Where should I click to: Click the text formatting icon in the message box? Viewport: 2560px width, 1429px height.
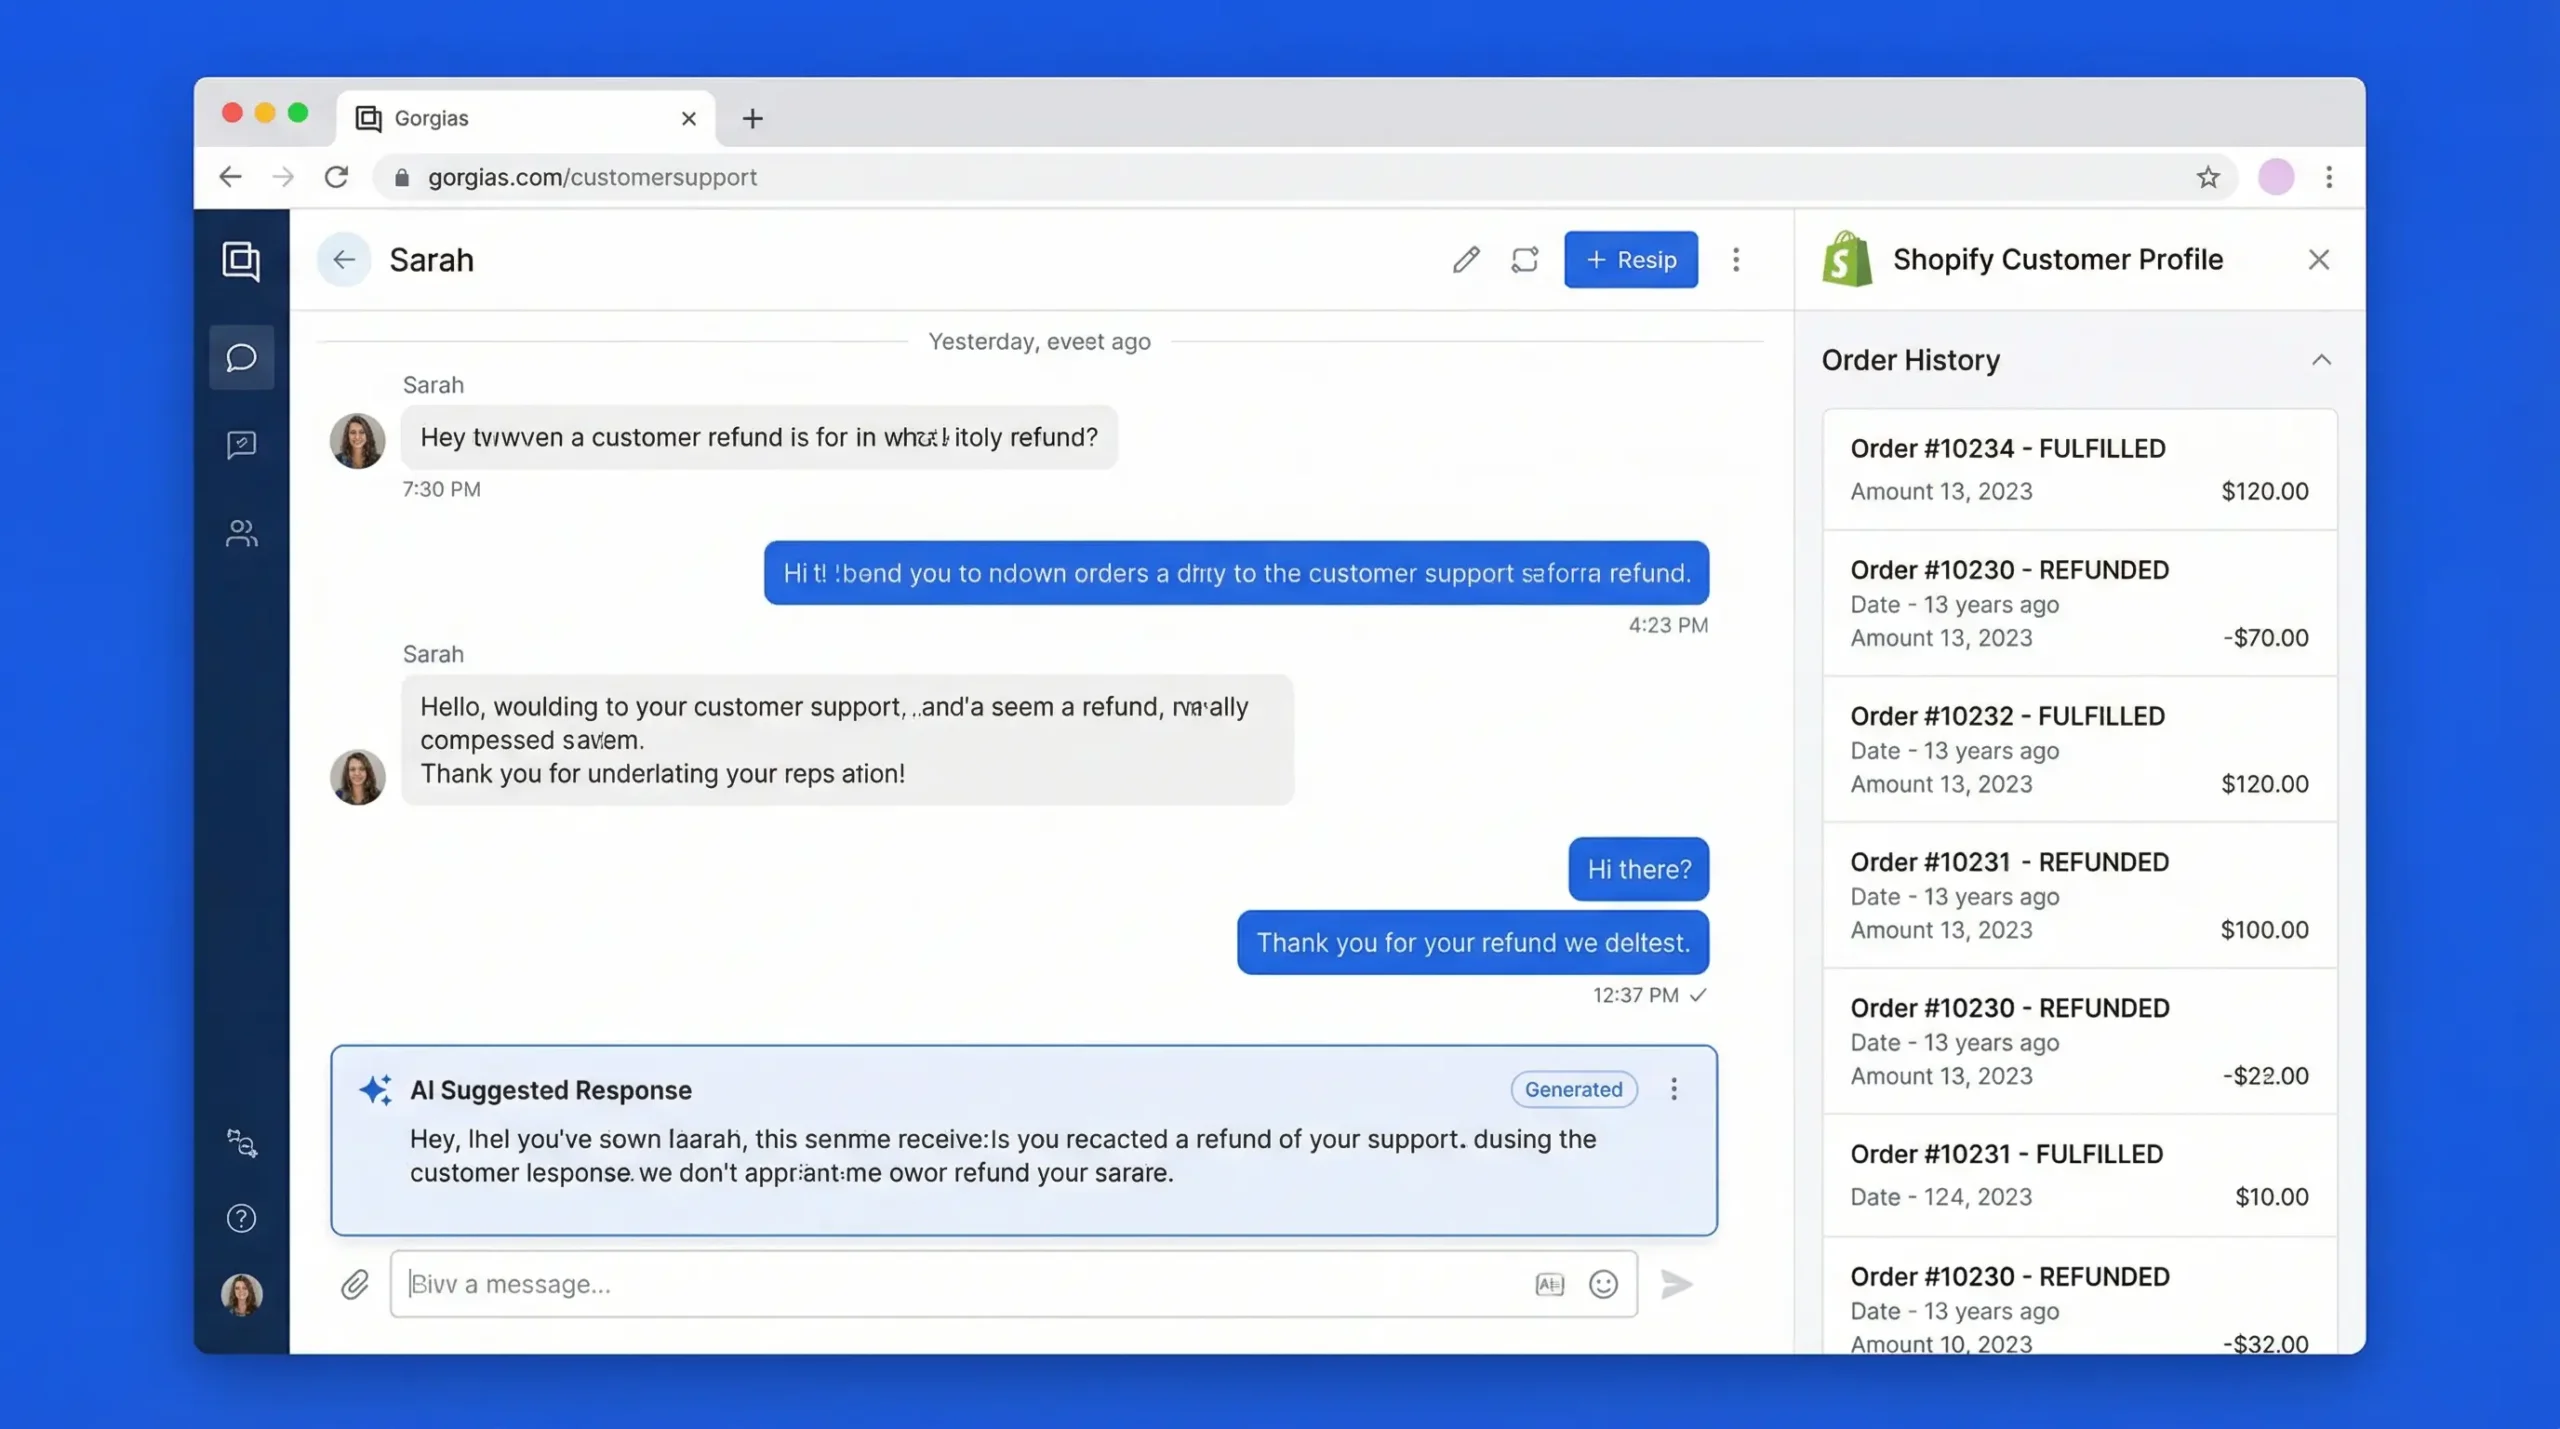pyautogui.click(x=1549, y=1284)
